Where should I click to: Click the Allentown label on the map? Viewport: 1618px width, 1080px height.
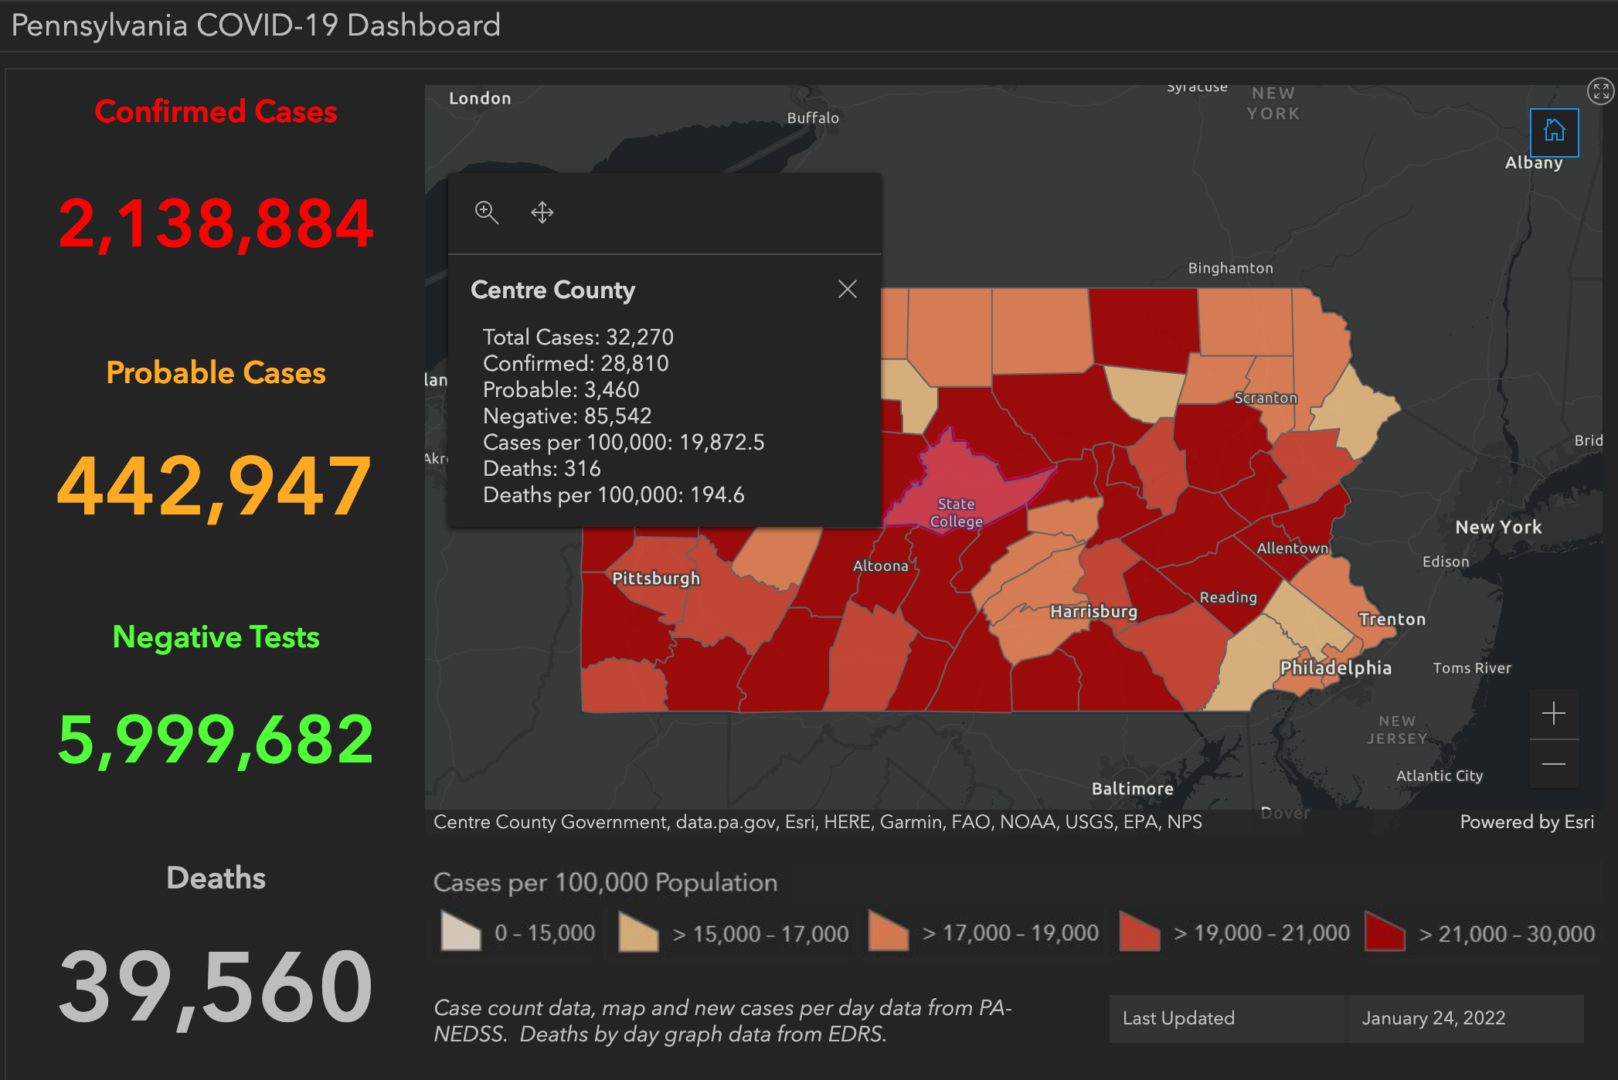[1293, 548]
